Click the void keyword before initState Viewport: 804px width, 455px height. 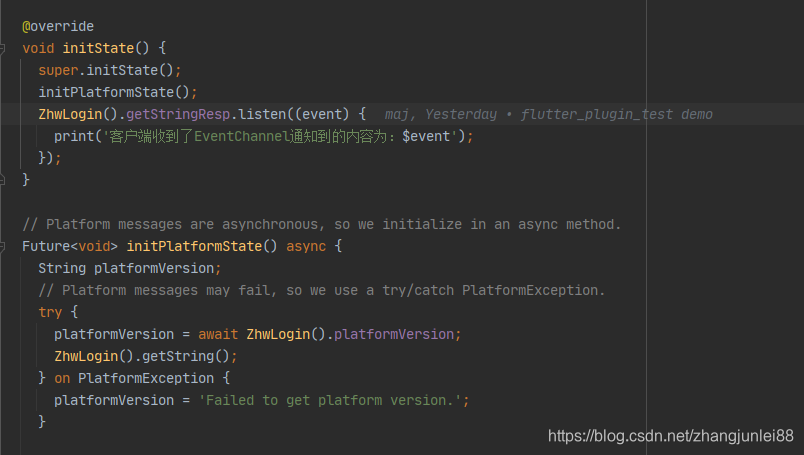coord(38,48)
